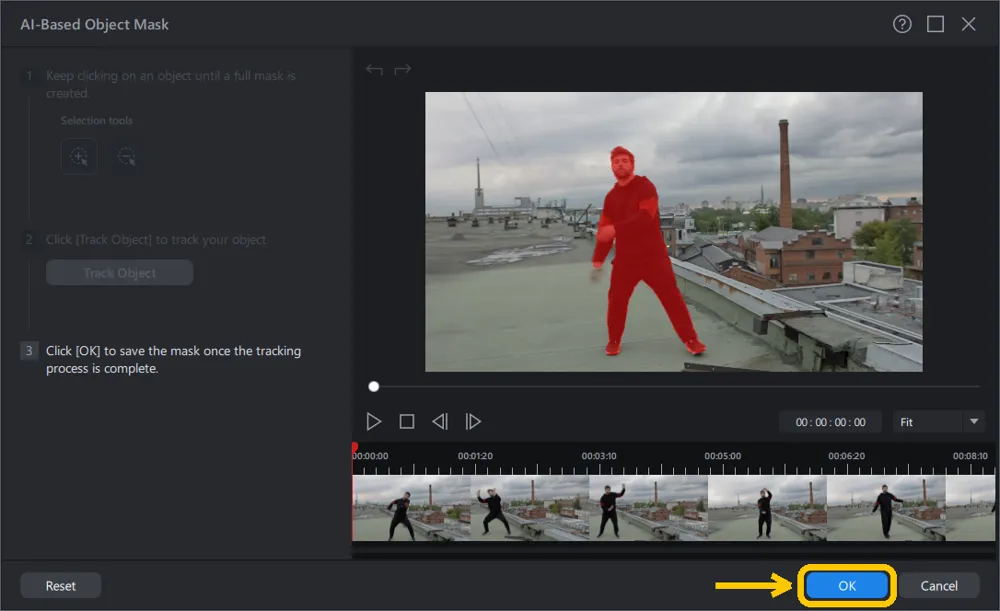Select the thumbnail frame below 00:01:20

[530, 508]
